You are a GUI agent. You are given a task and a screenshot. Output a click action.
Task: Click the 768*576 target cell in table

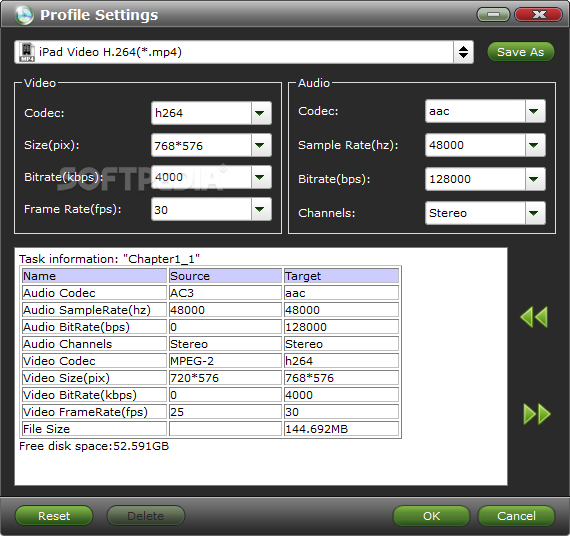click(x=341, y=378)
